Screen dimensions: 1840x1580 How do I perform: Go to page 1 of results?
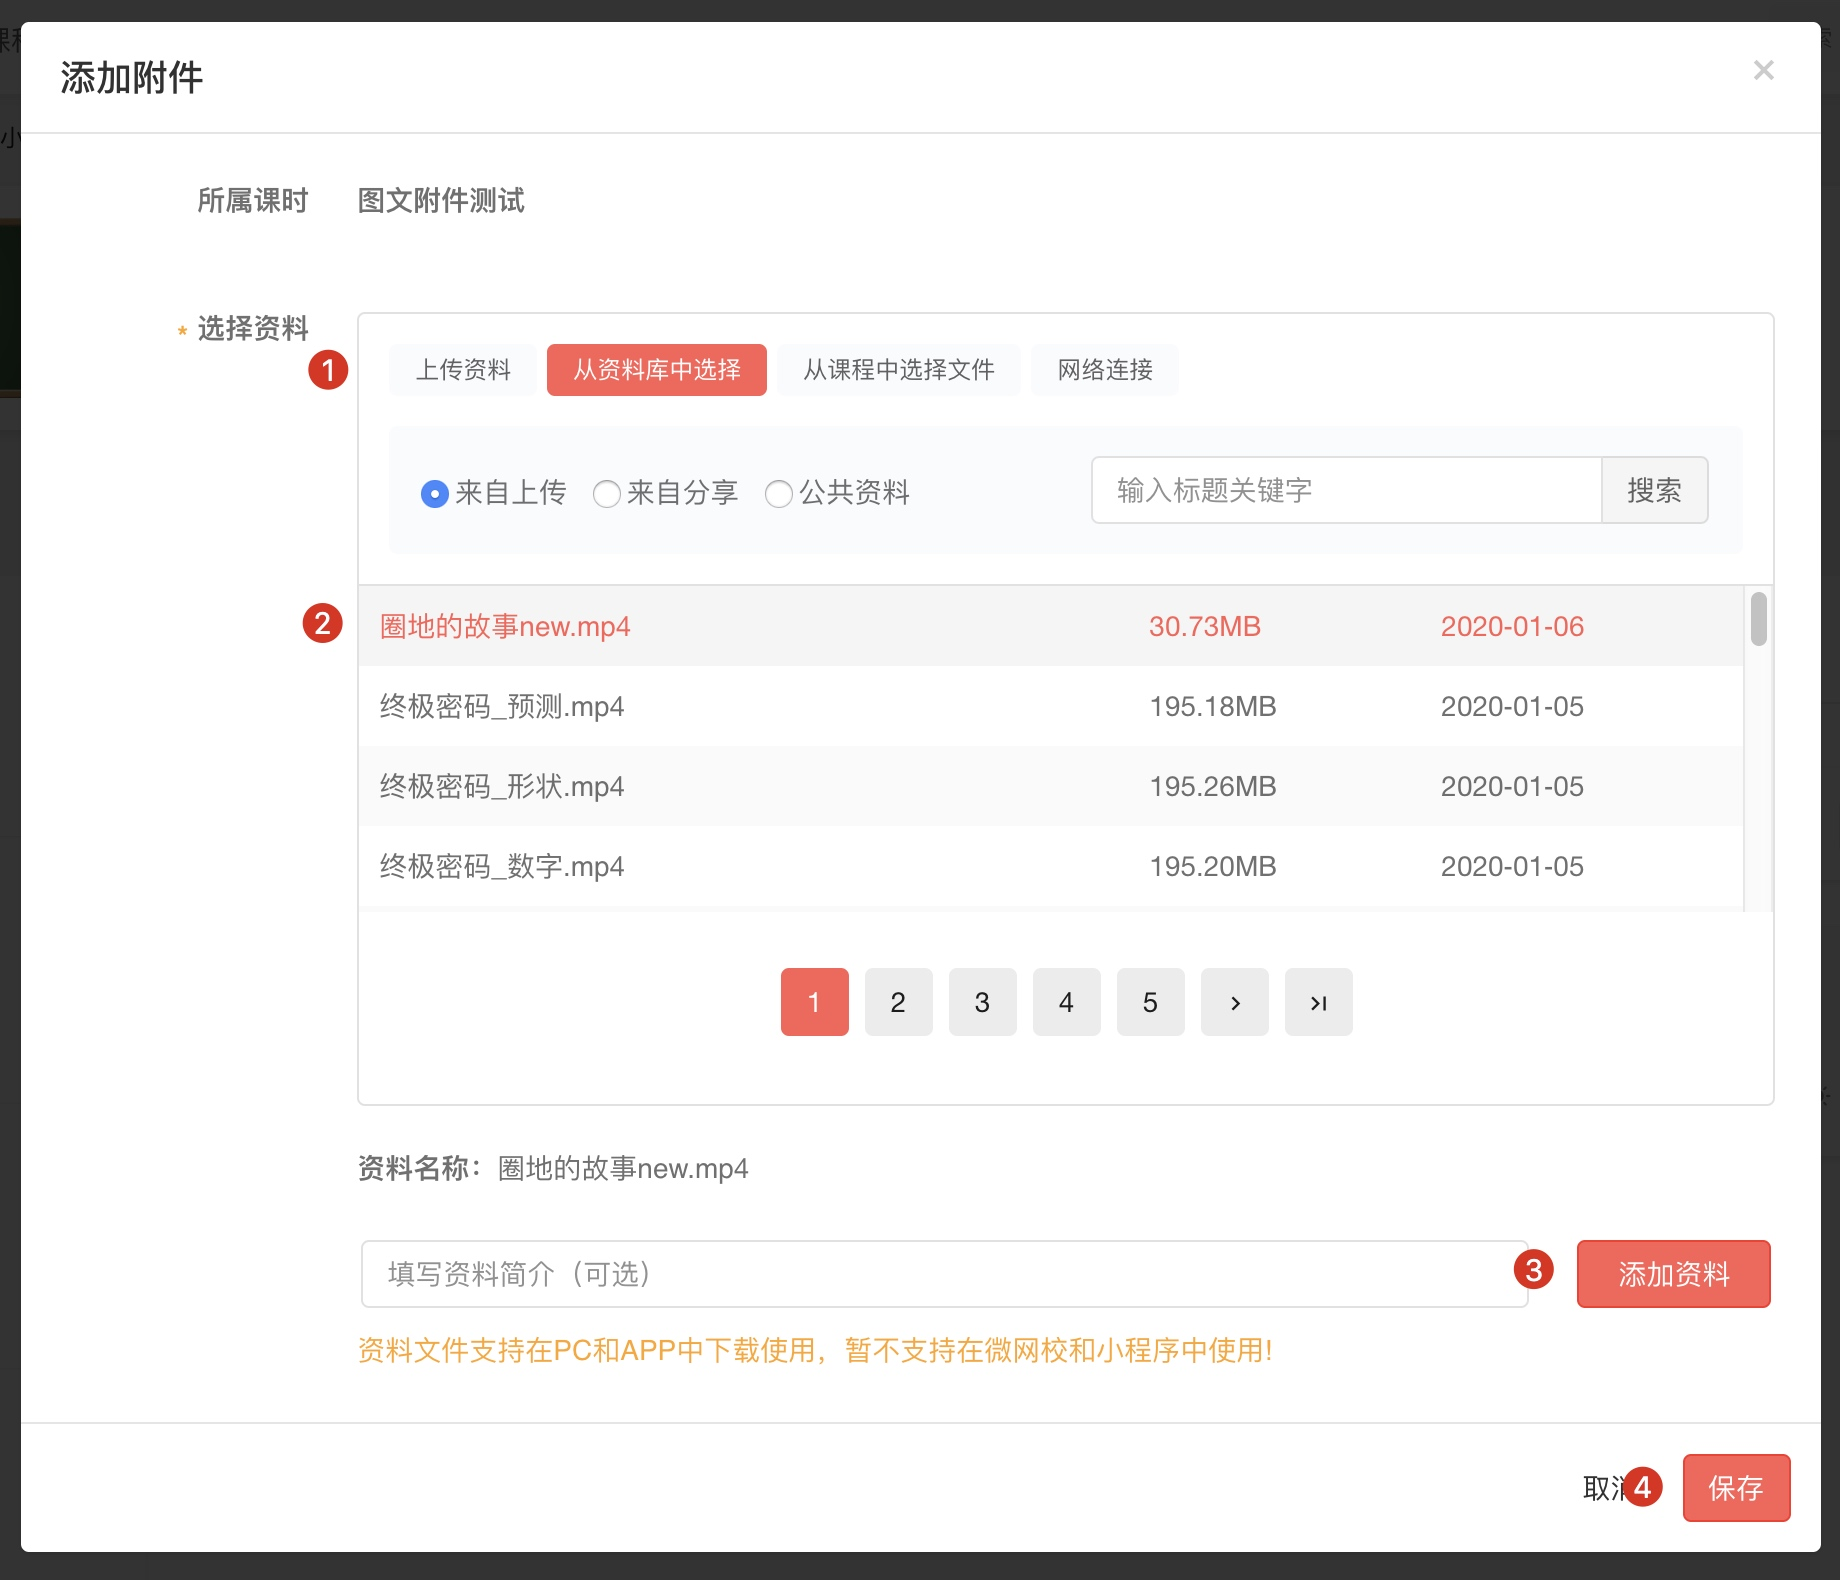[x=815, y=1002]
